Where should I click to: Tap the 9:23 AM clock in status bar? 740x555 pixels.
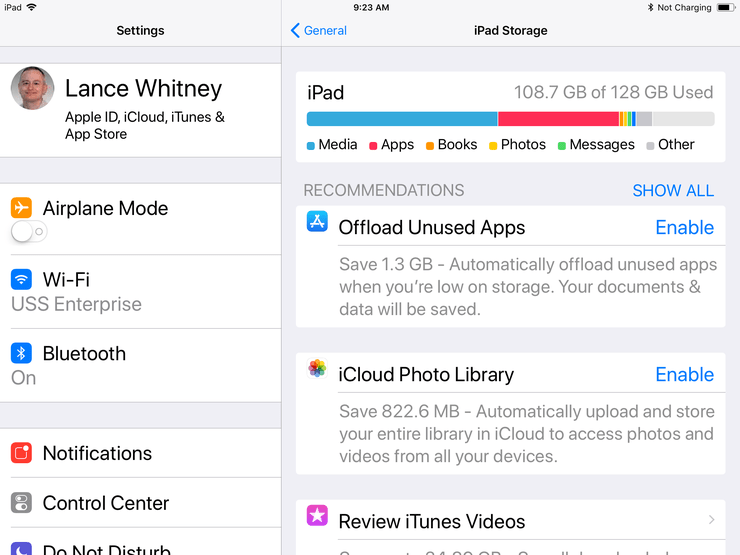(x=371, y=8)
